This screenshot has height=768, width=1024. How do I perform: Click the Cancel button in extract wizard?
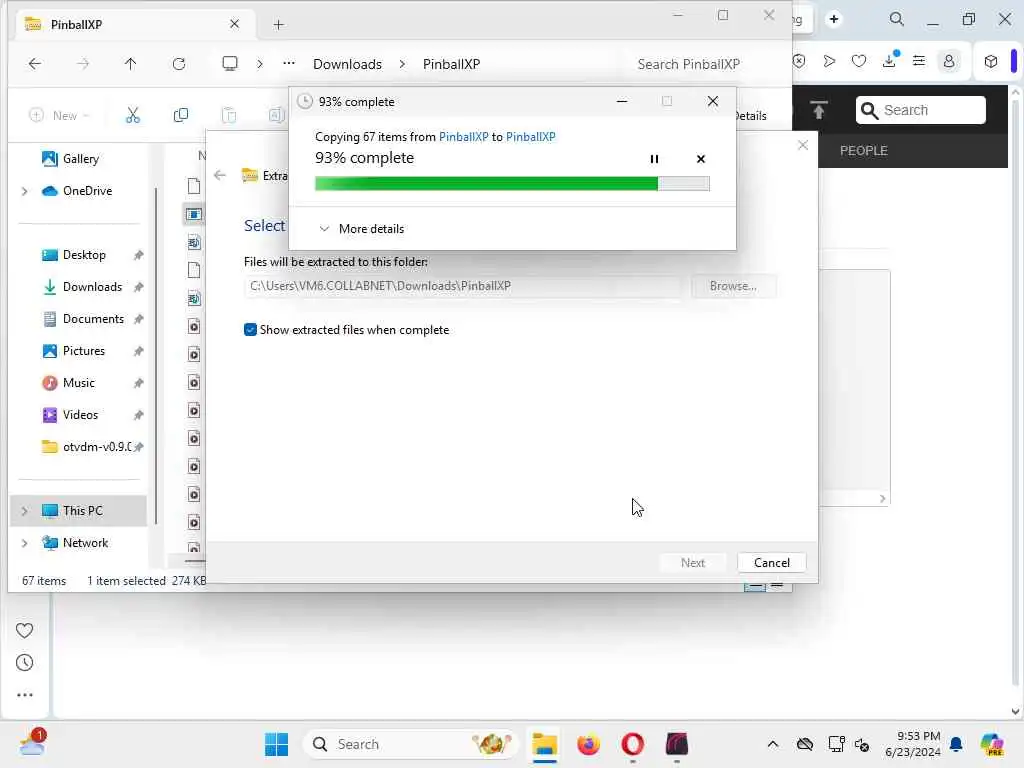[771, 562]
